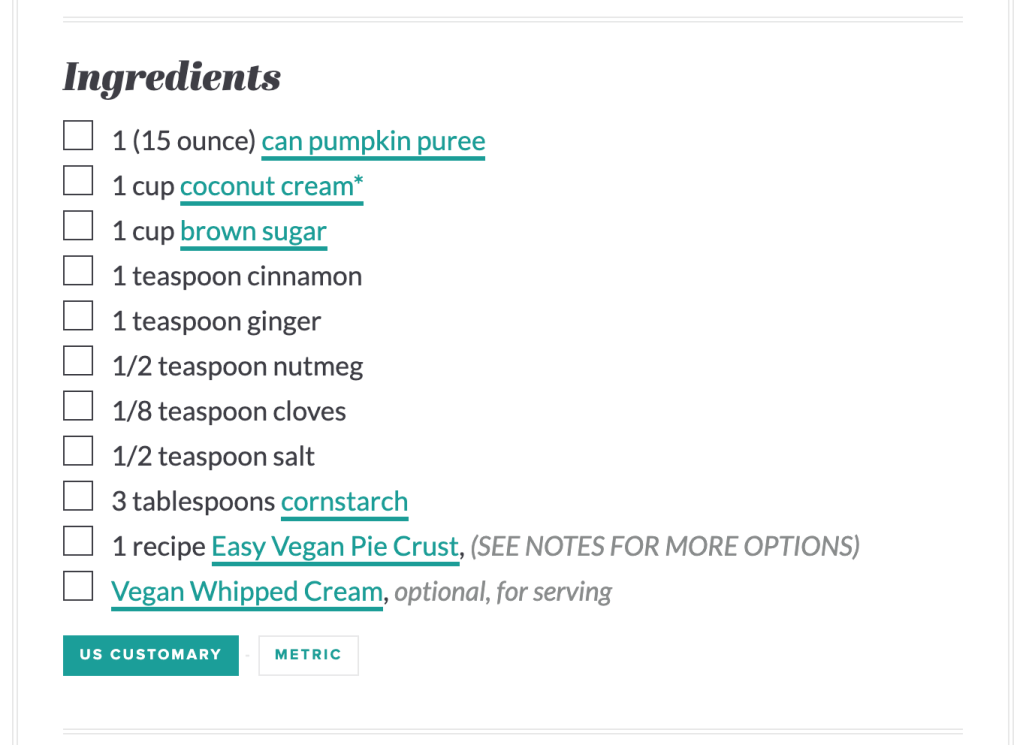This screenshot has width=1023, height=745.
Task: Check off 1 teaspoon cinnamon
Action: point(78,271)
